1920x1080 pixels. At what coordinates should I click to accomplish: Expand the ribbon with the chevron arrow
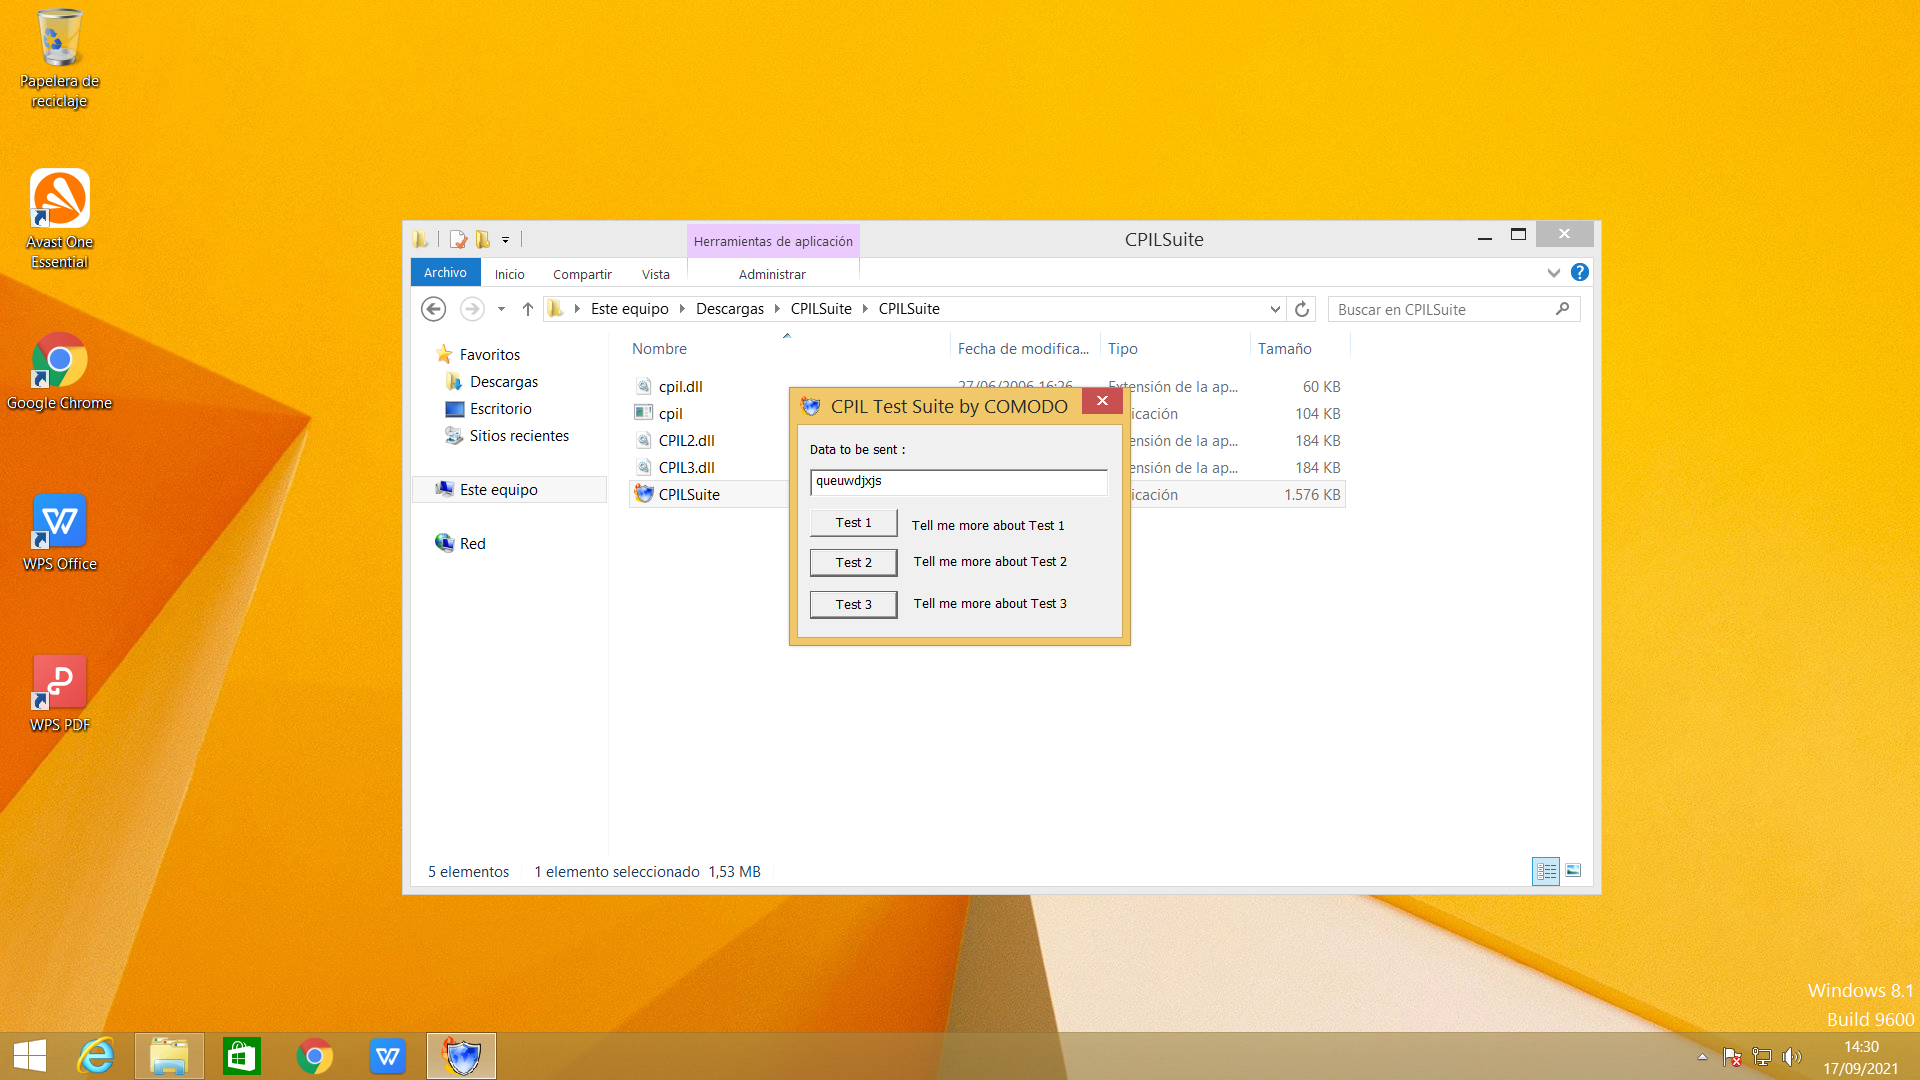click(x=1553, y=272)
